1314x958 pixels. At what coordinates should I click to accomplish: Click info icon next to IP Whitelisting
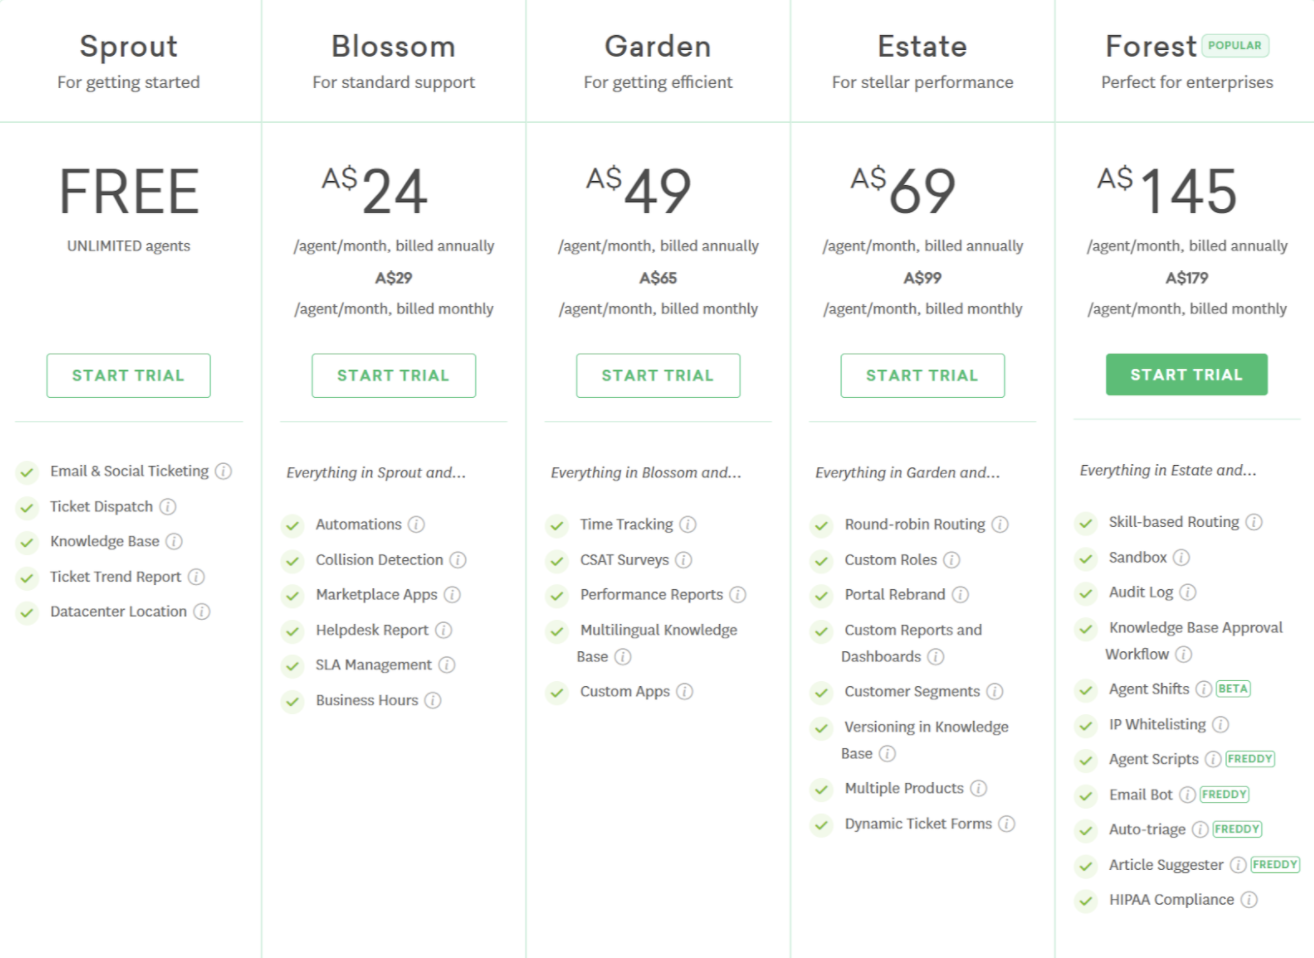[1221, 724]
